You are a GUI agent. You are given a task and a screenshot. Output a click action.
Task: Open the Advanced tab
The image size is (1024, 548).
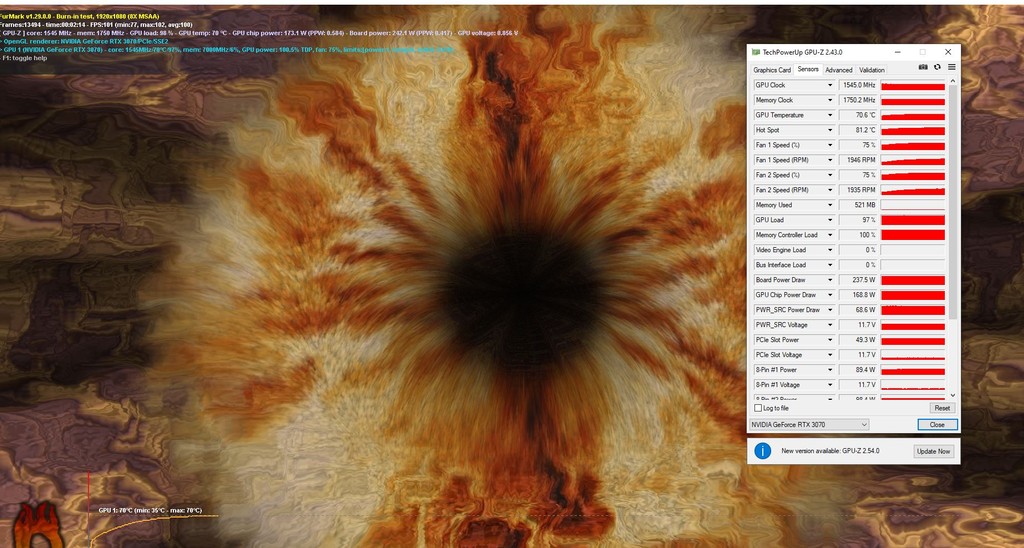tap(839, 70)
